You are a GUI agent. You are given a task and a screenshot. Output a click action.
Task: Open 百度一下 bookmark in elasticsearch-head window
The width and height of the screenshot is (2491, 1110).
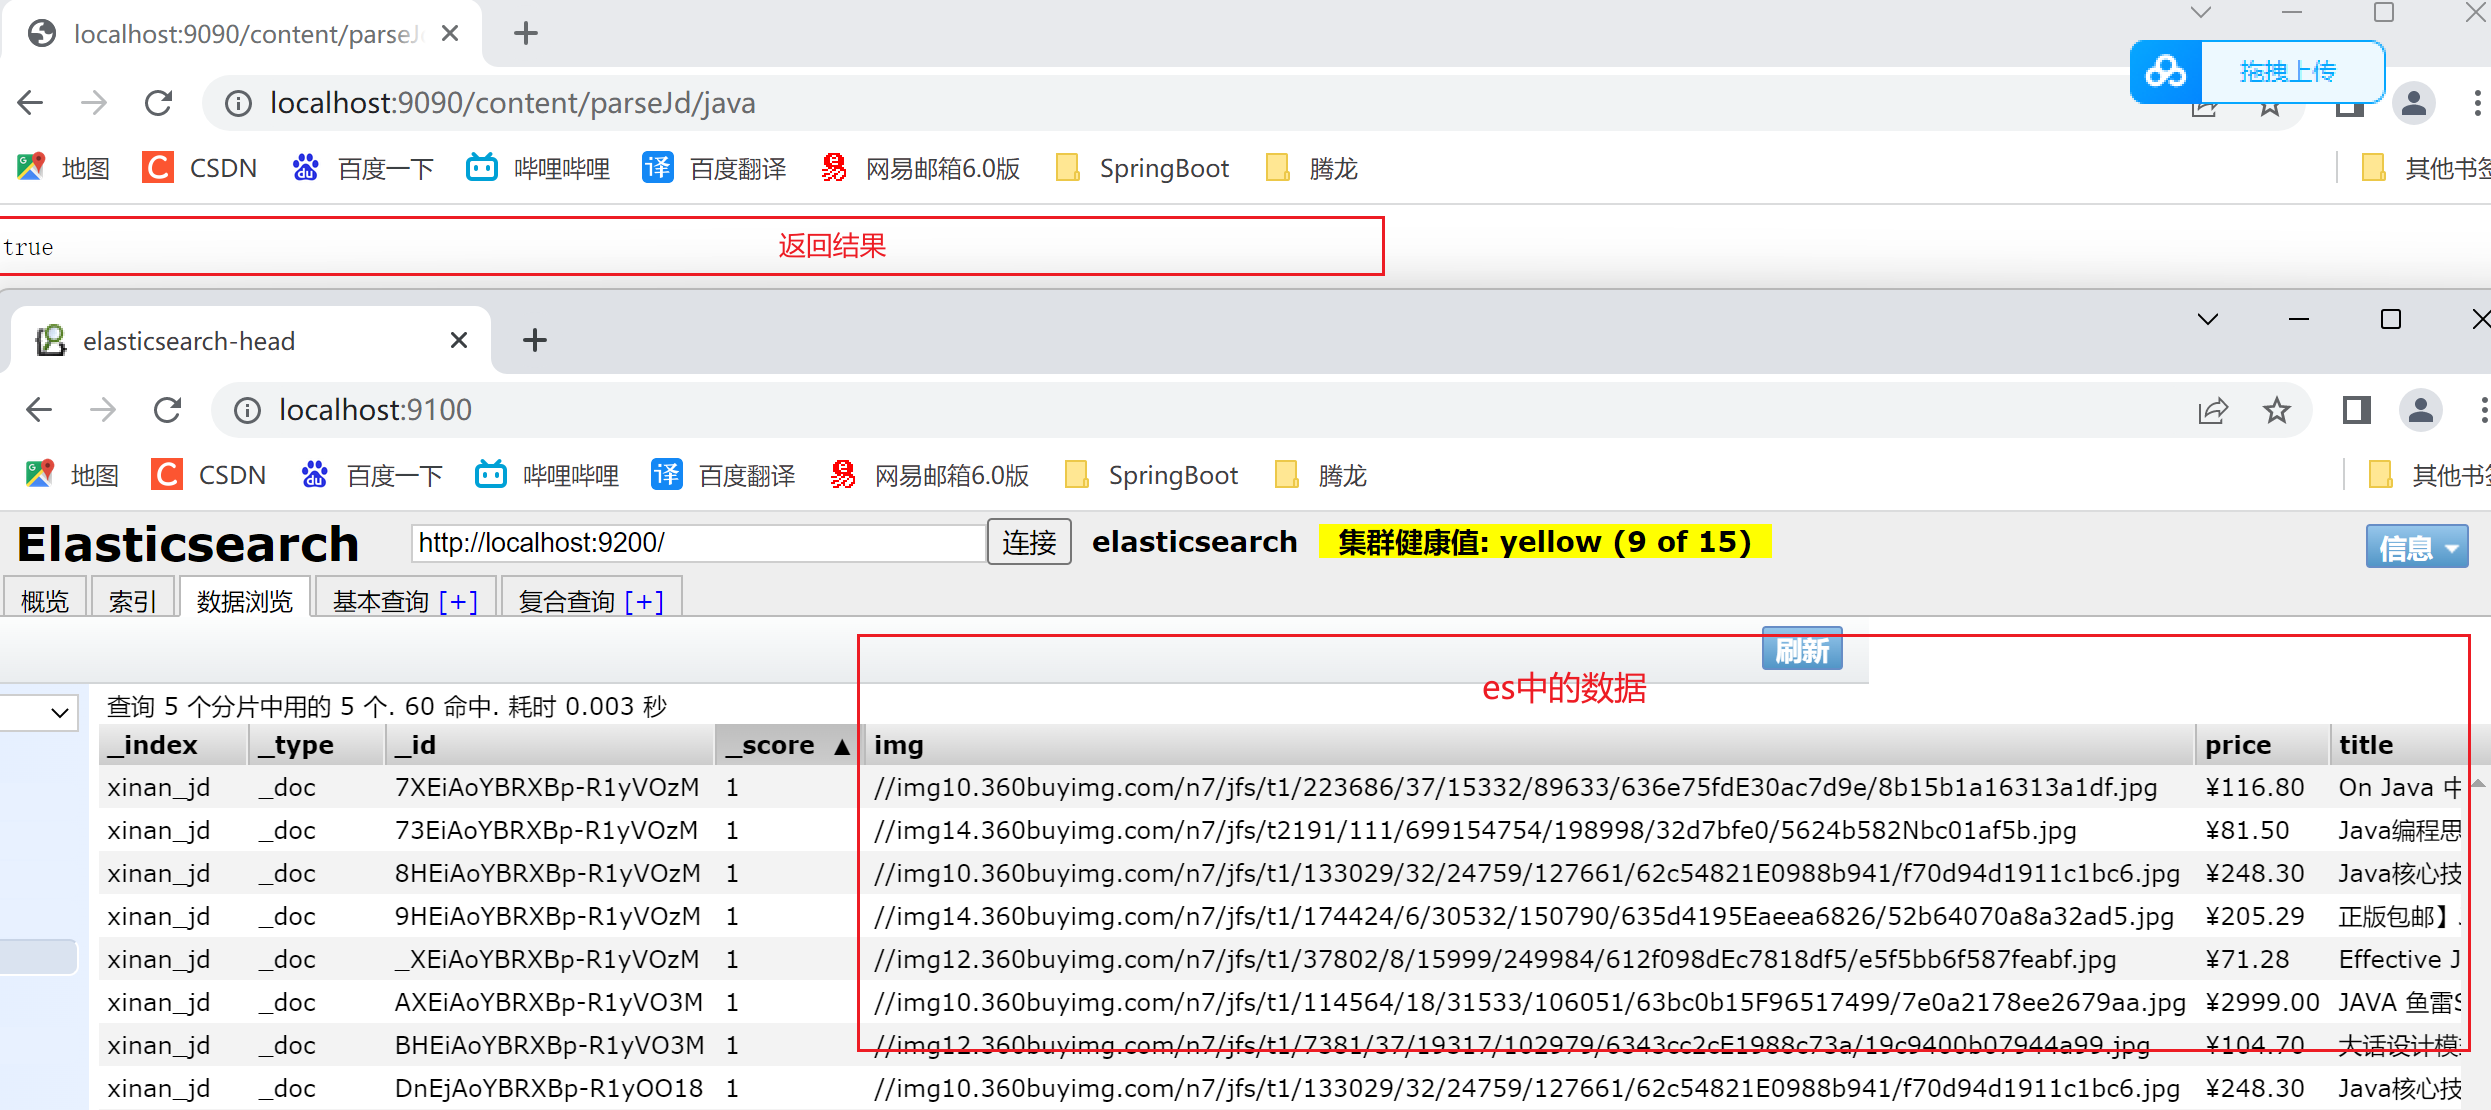point(372,475)
